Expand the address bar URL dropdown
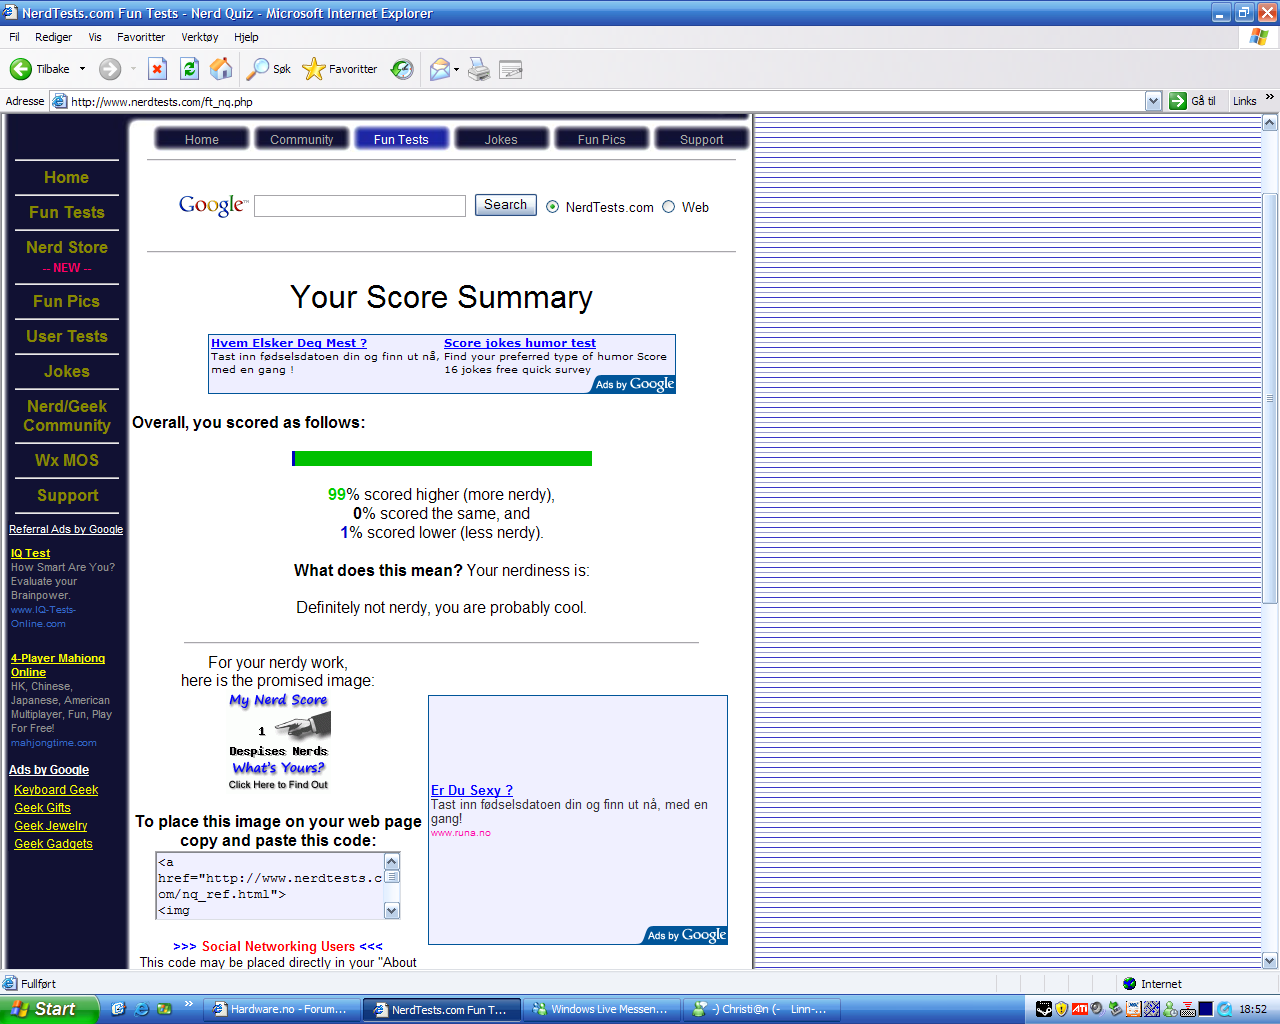 [x=1153, y=101]
